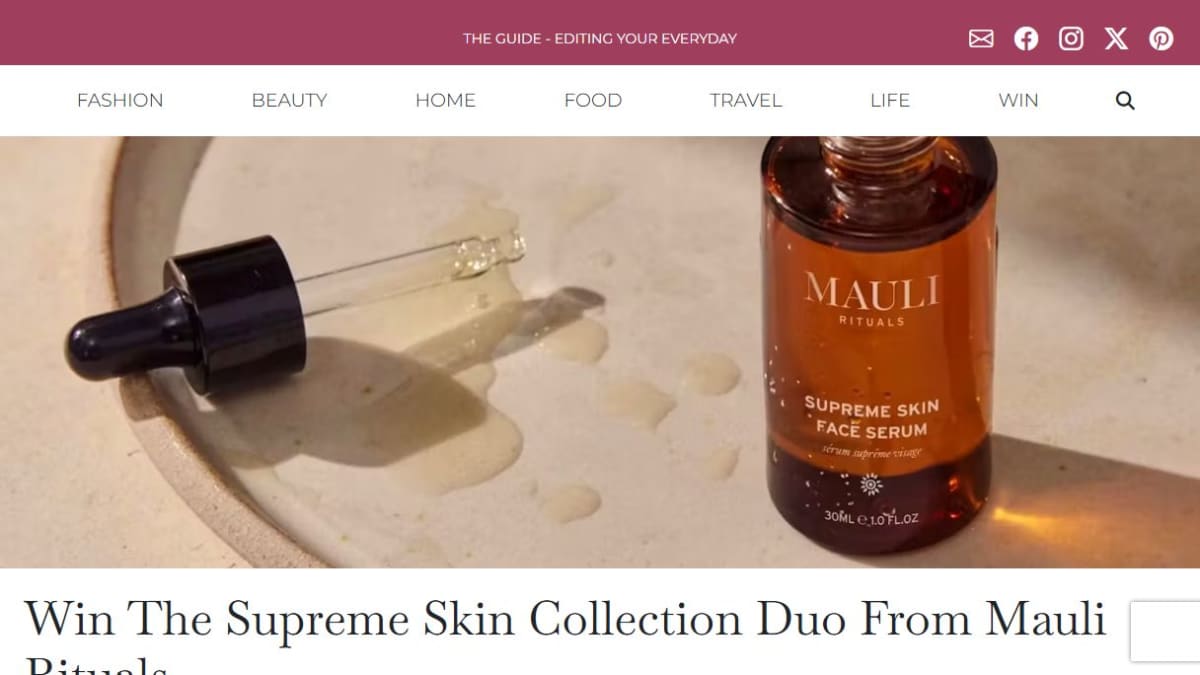Screen dimensions: 1200x675
Task: Click the email envelope icon
Action: tap(981, 39)
